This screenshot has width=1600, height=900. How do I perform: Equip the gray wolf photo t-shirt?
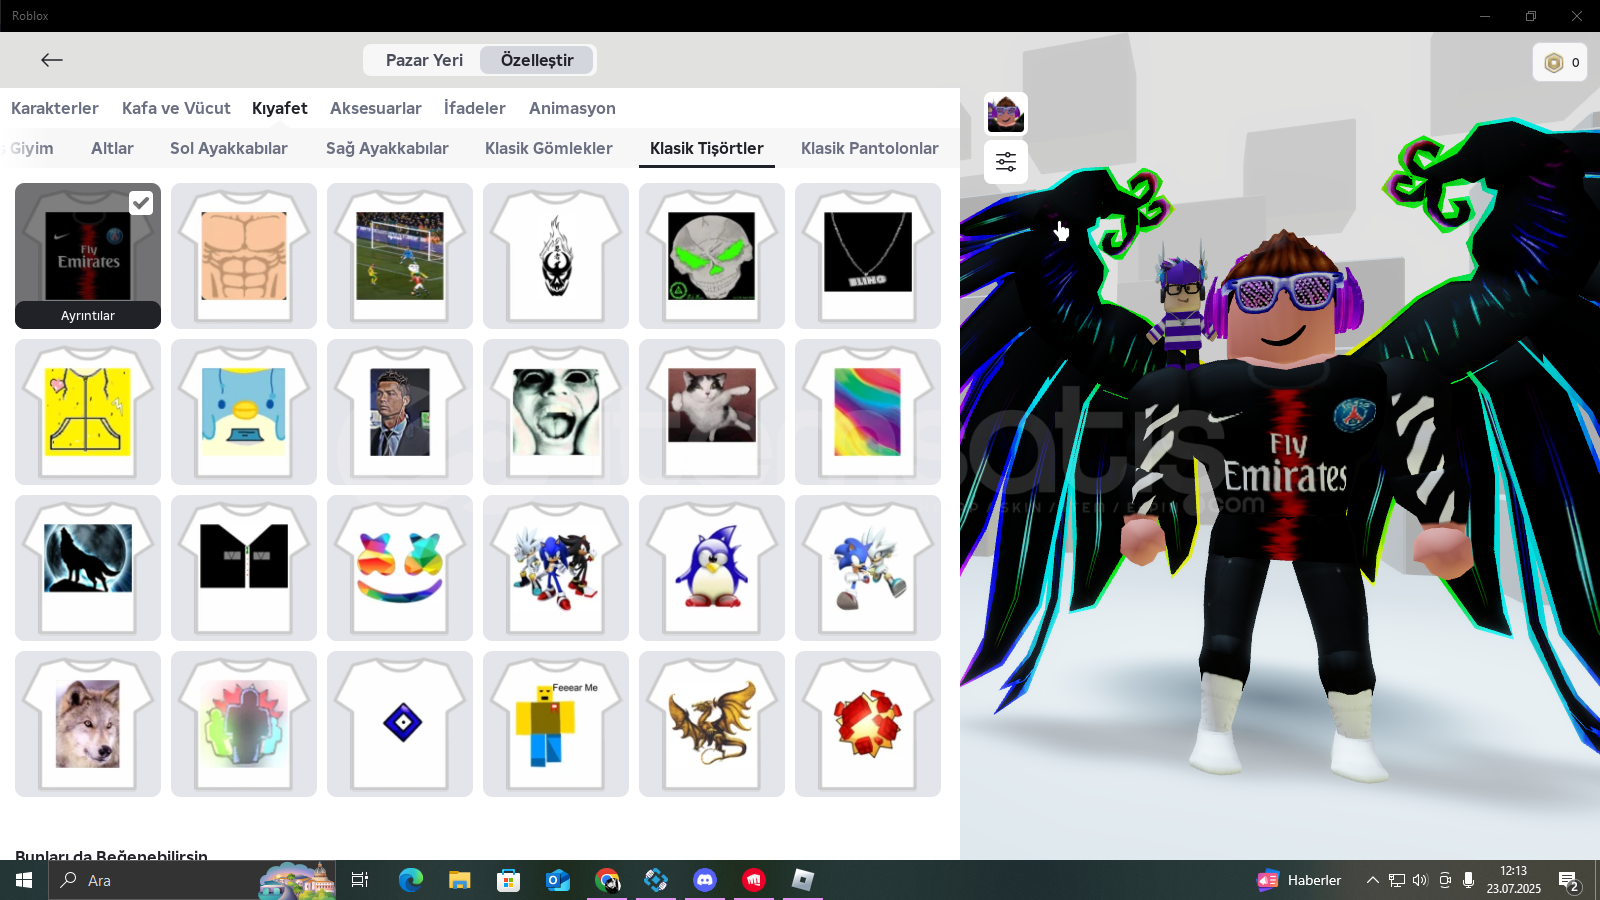coord(88,724)
